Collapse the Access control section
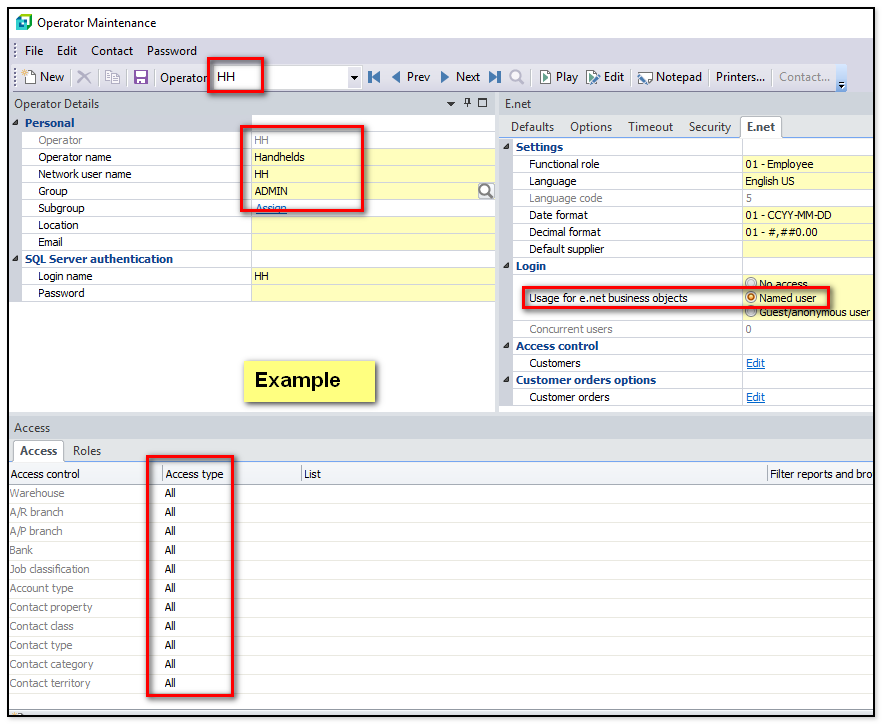 [506, 346]
